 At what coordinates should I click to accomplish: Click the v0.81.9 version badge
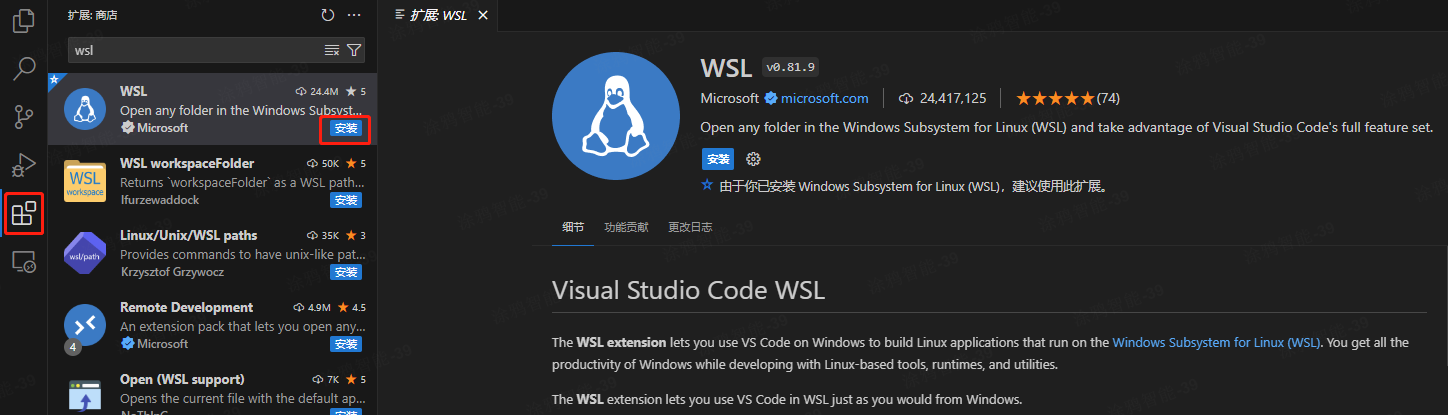pos(790,67)
